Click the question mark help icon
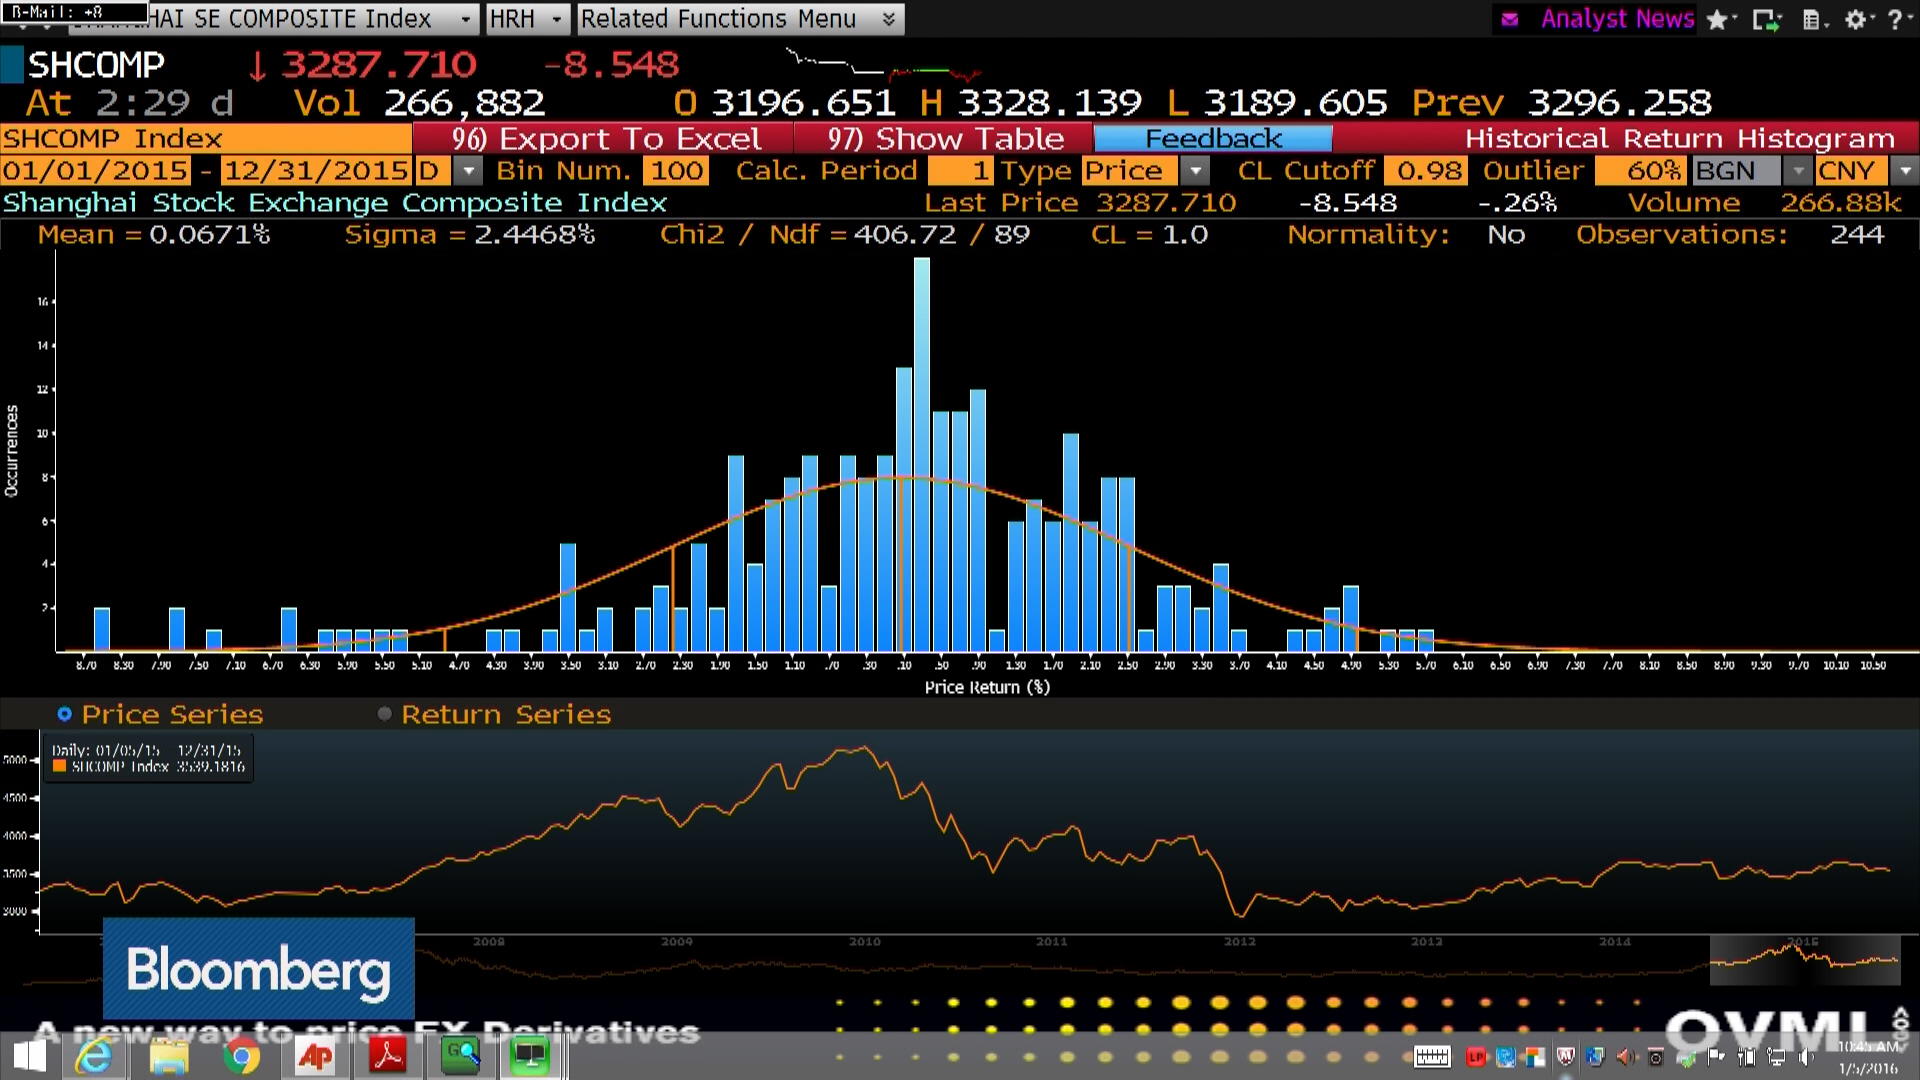Screen dimensions: 1920x1080 [x=1895, y=19]
